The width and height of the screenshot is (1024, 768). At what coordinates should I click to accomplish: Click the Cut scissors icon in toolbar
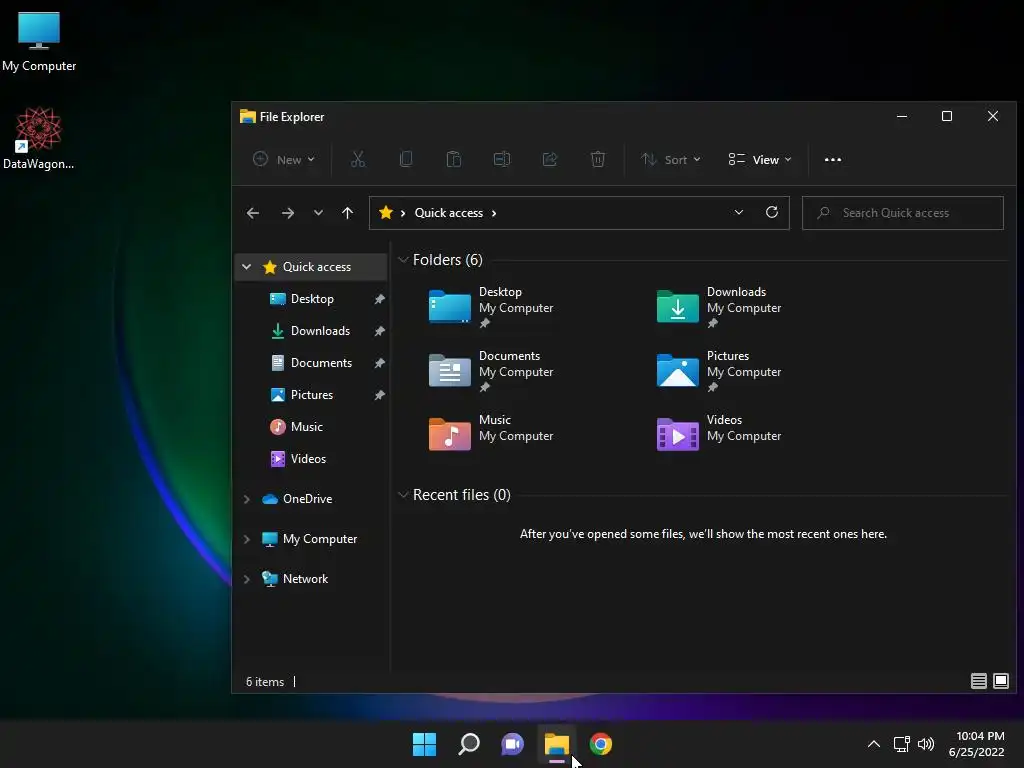(x=358, y=159)
